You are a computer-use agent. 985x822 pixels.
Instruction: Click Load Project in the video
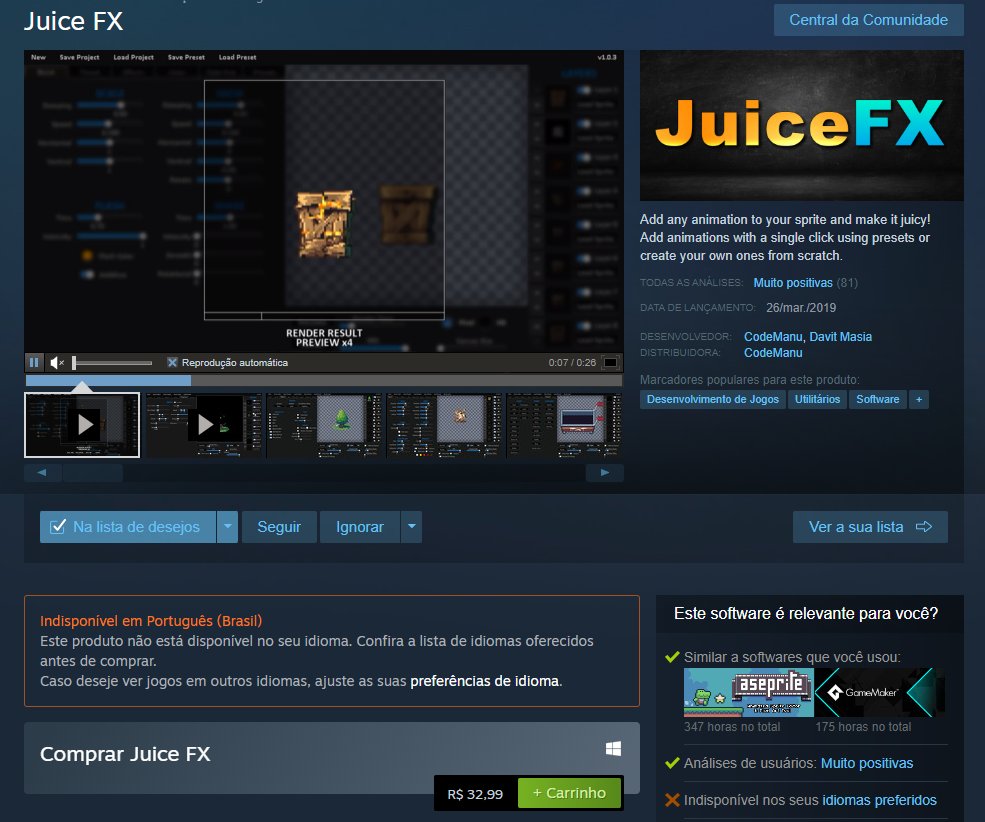[x=133, y=57]
